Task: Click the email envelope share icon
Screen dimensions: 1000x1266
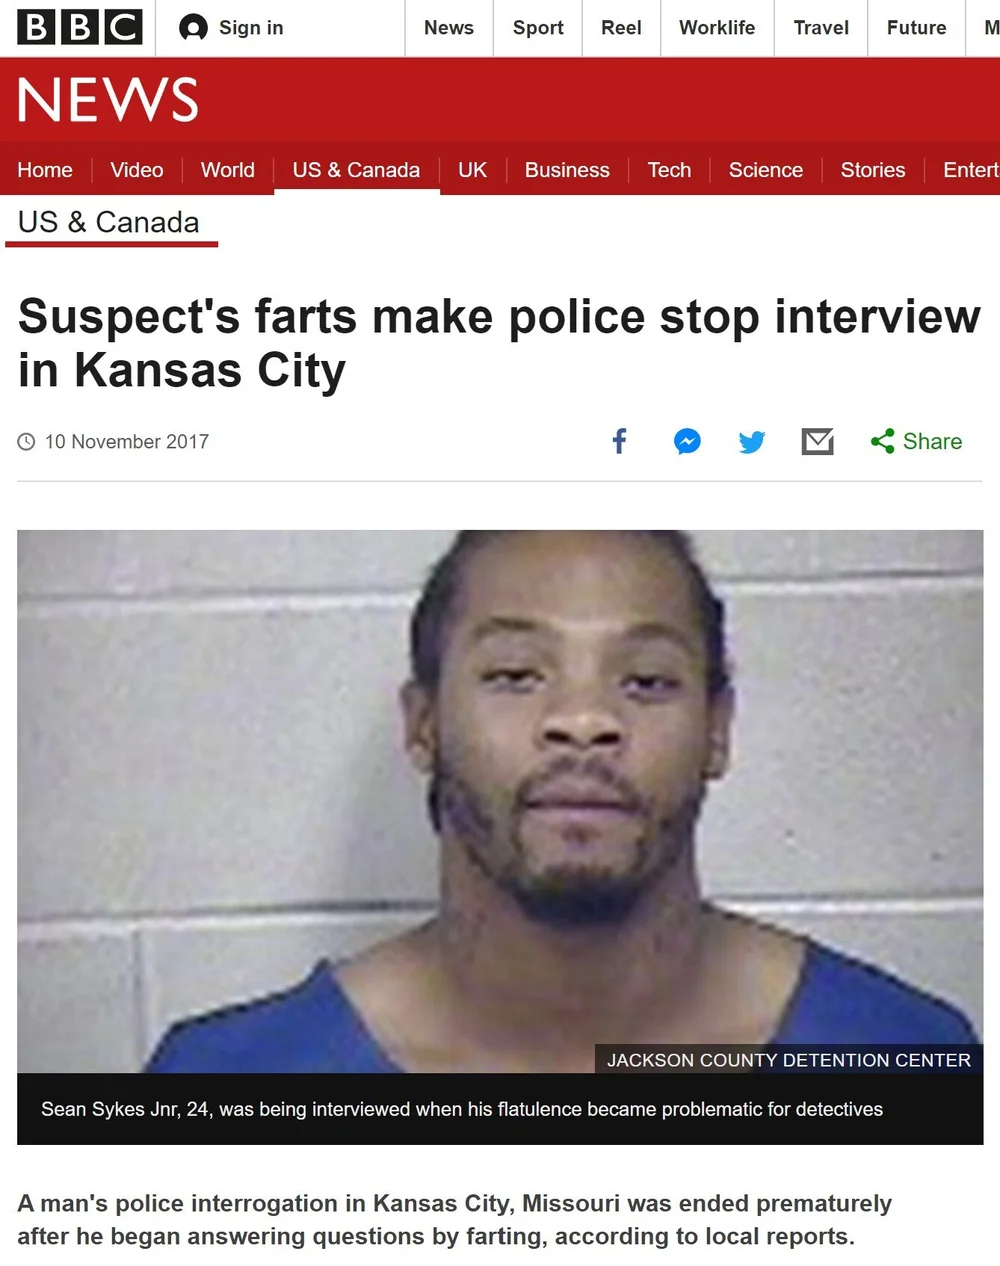Action: point(818,441)
